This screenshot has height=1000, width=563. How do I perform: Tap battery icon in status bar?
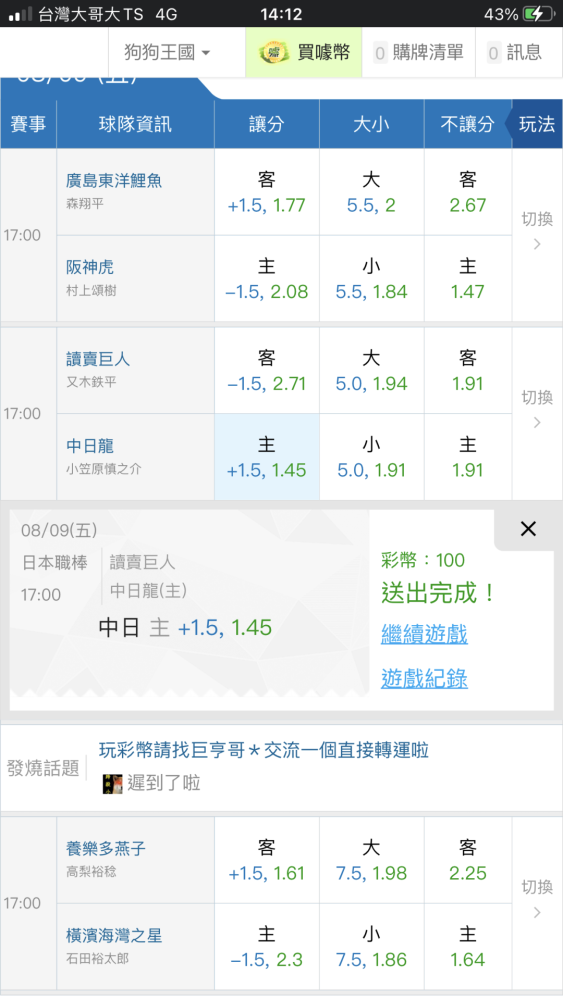click(x=537, y=14)
